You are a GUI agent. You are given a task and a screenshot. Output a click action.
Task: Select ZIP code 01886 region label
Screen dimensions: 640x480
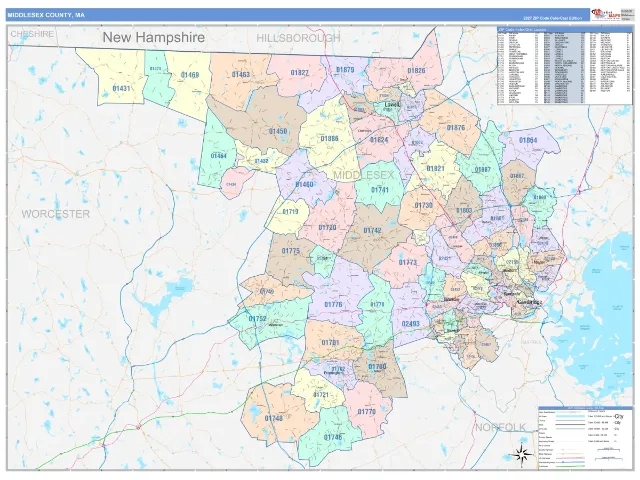(329, 139)
